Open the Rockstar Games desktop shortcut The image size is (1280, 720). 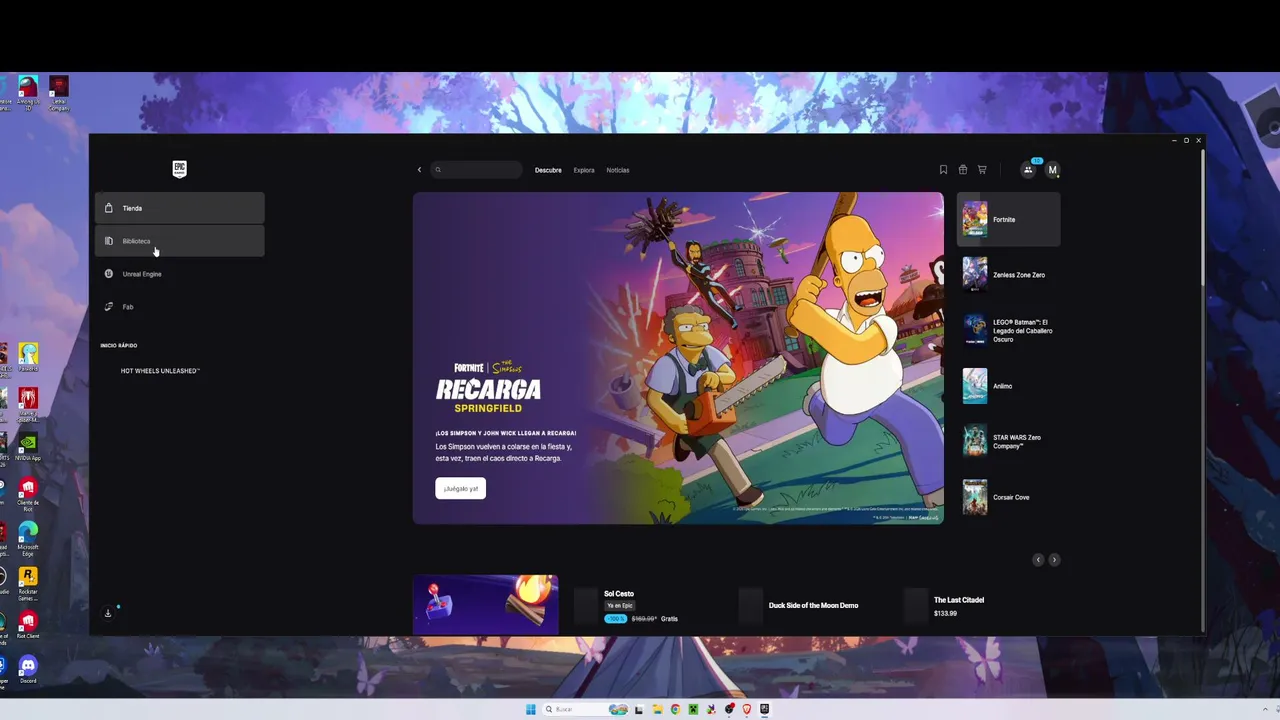coord(28,582)
